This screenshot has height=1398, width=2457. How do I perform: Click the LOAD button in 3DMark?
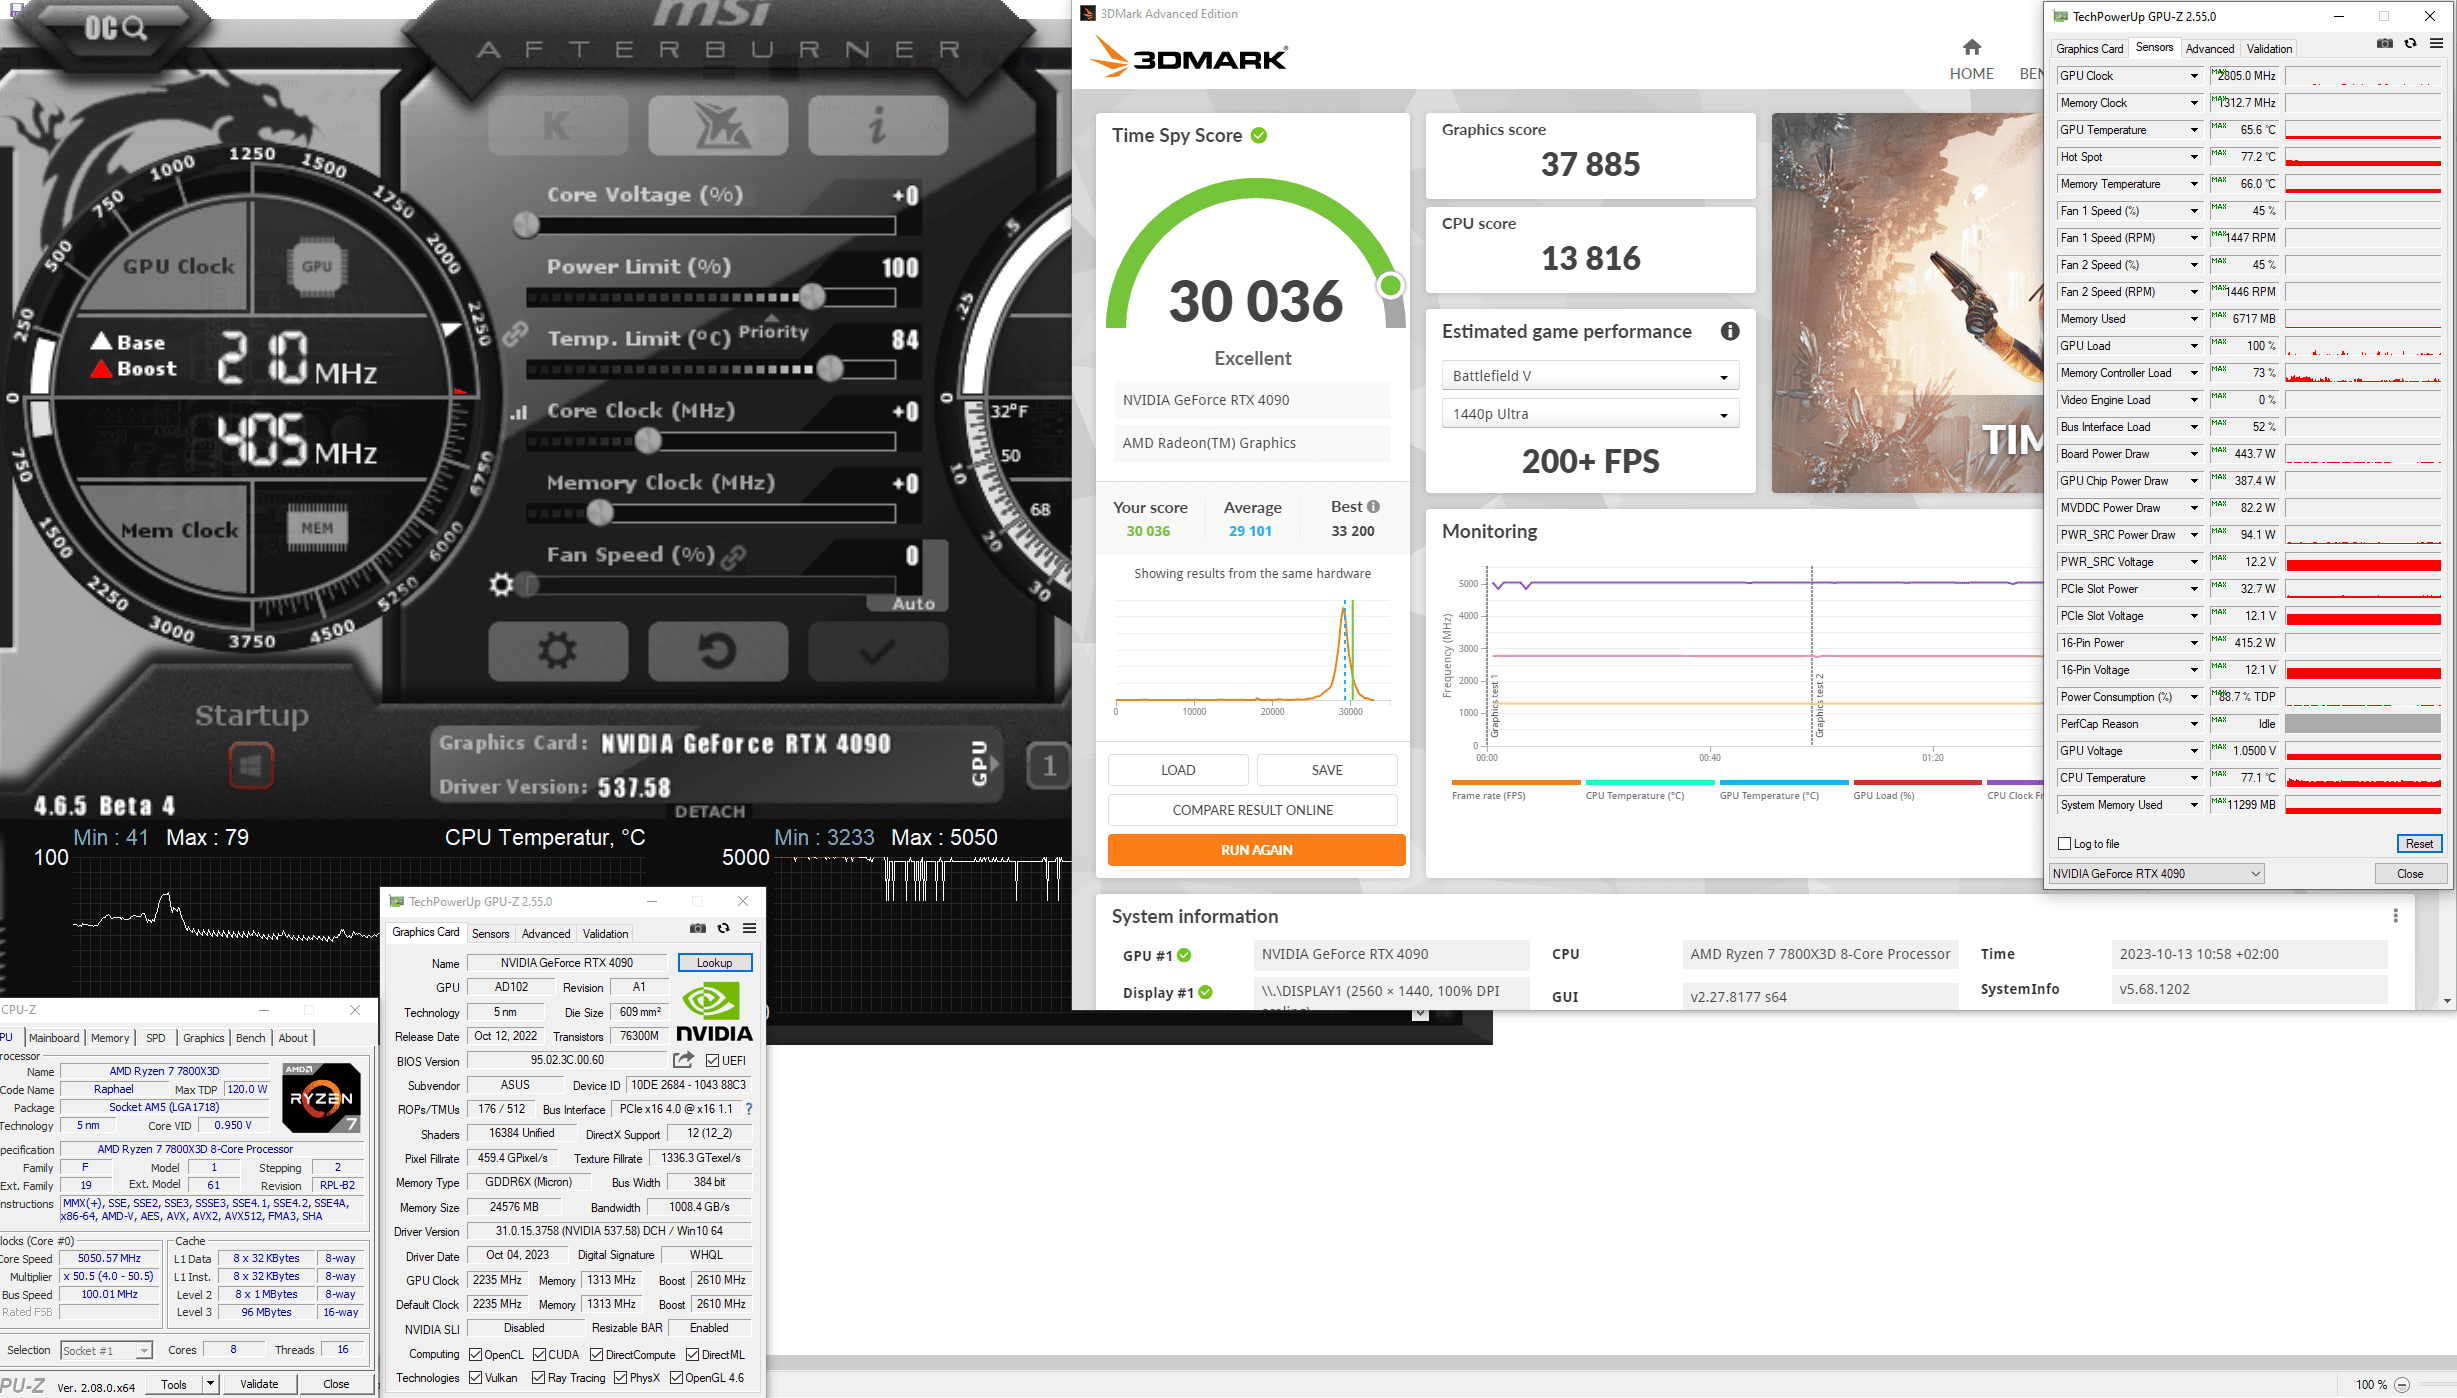(x=1178, y=770)
